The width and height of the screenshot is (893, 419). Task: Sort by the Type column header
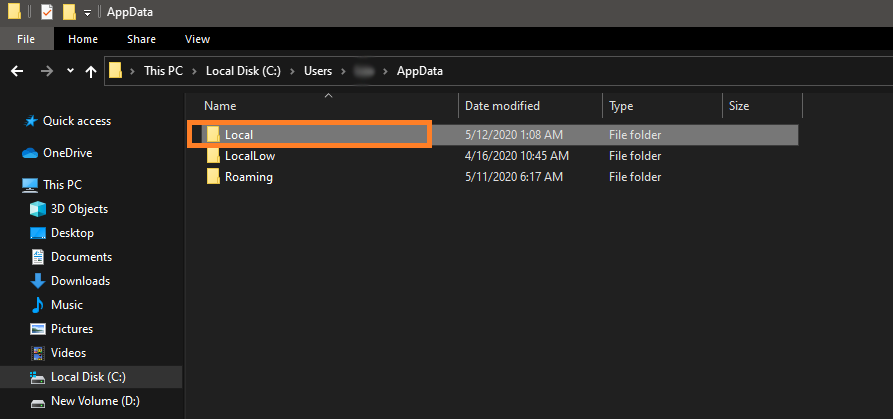[621, 106]
